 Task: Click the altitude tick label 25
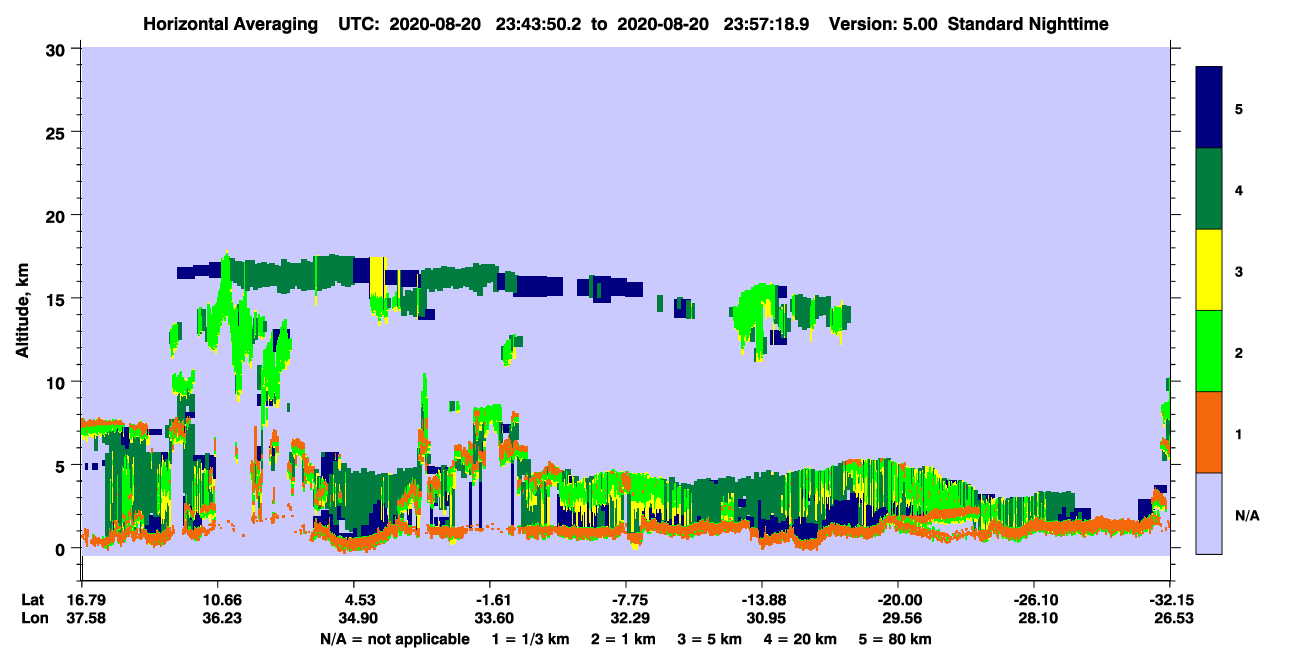[x=58, y=132]
